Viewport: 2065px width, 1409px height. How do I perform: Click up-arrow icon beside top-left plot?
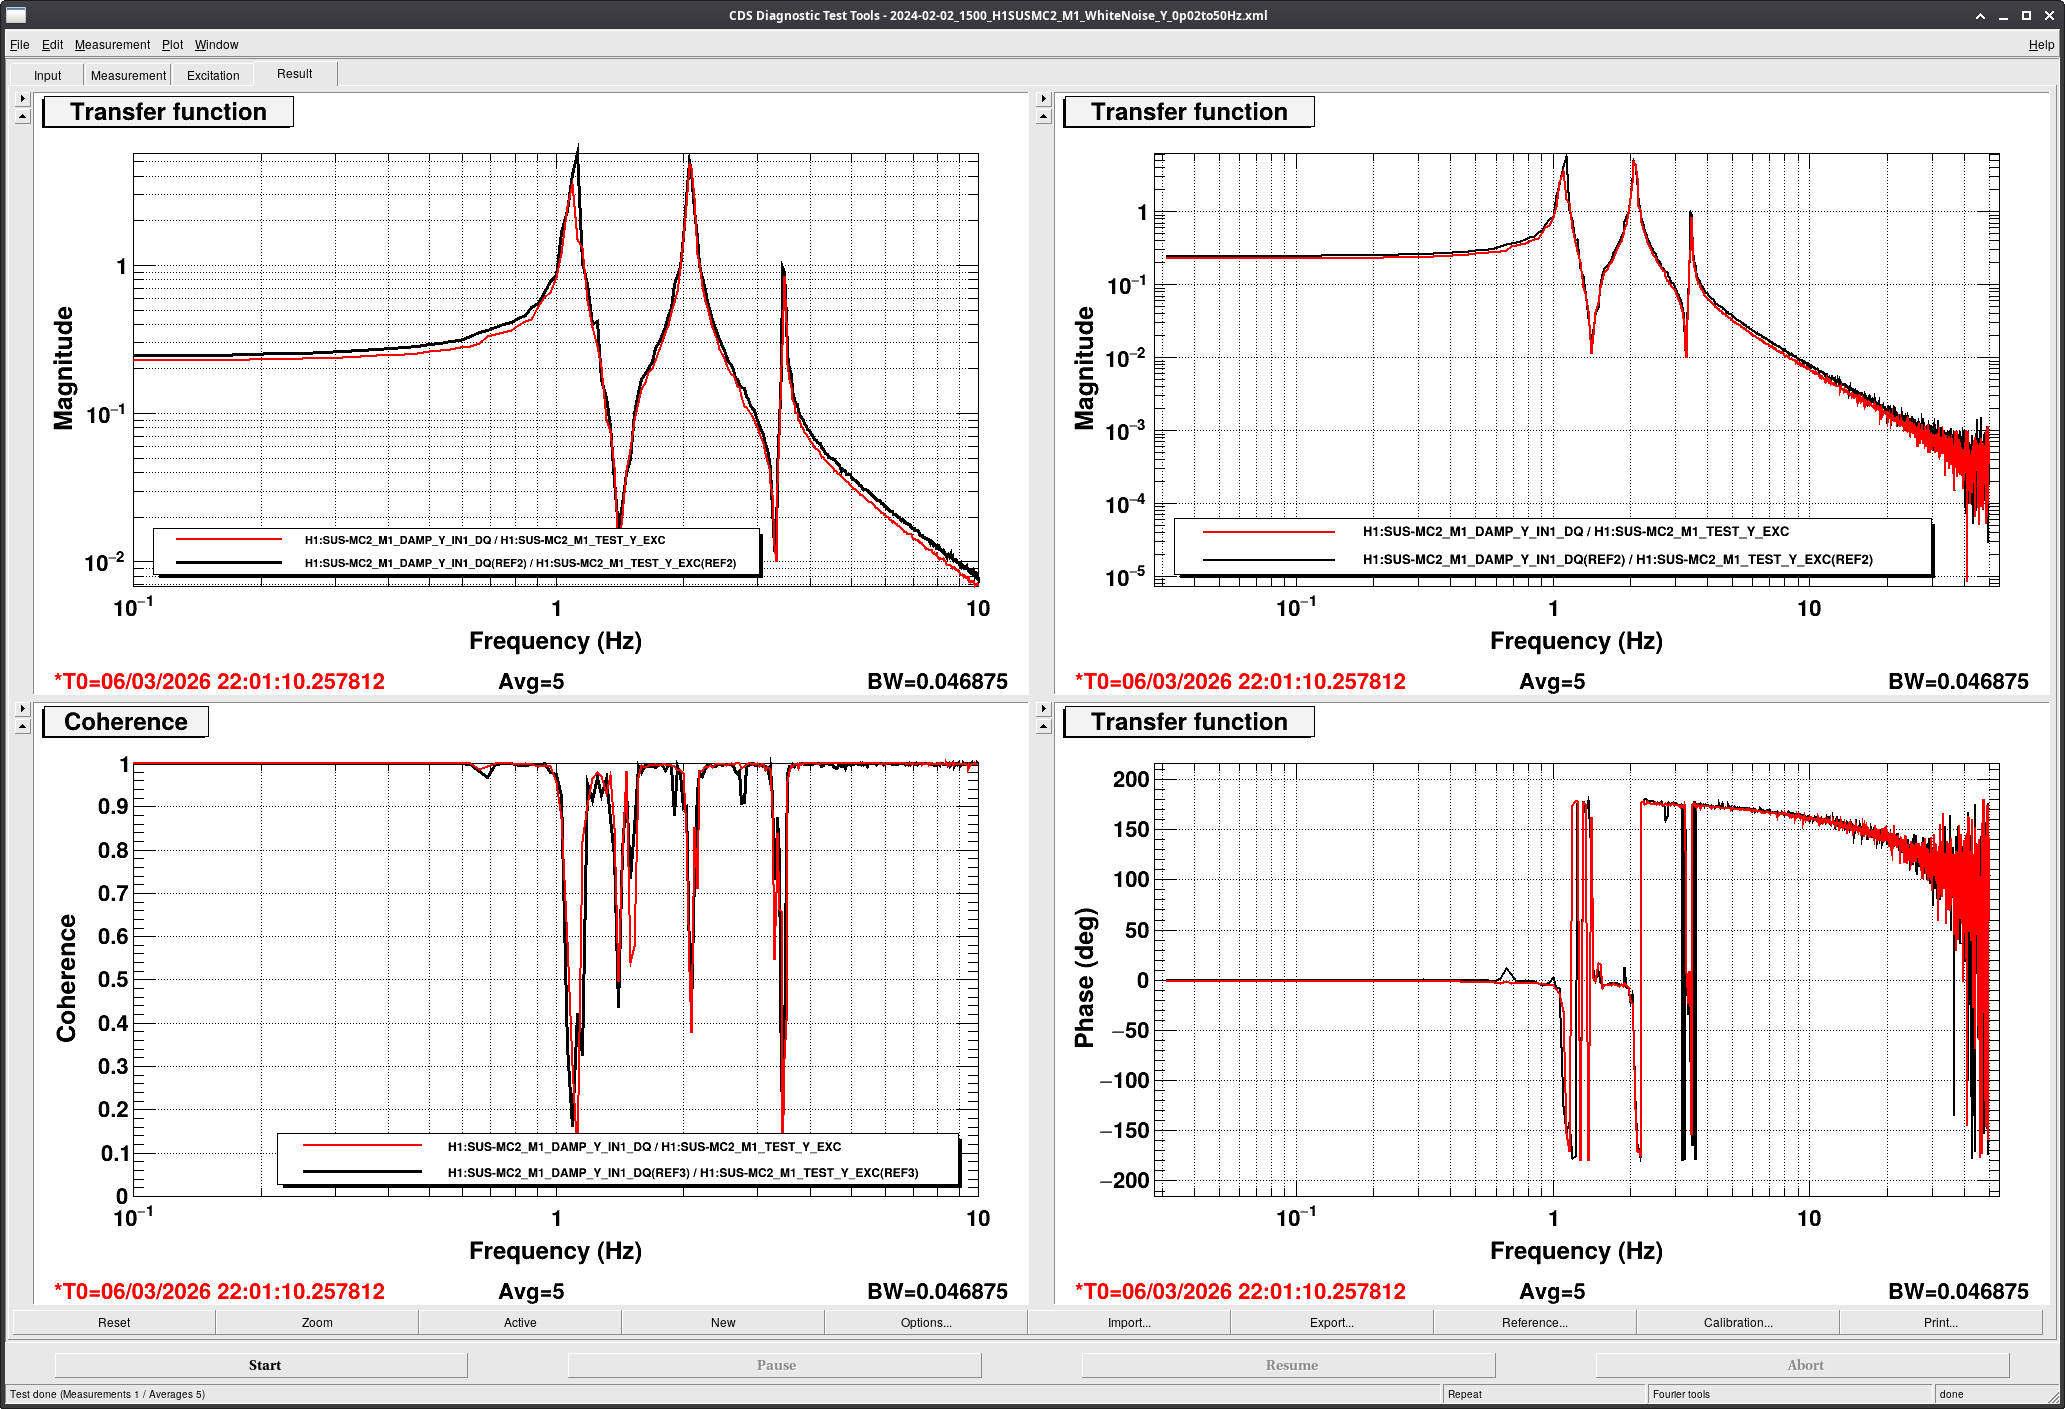pyautogui.click(x=22, y=116)
